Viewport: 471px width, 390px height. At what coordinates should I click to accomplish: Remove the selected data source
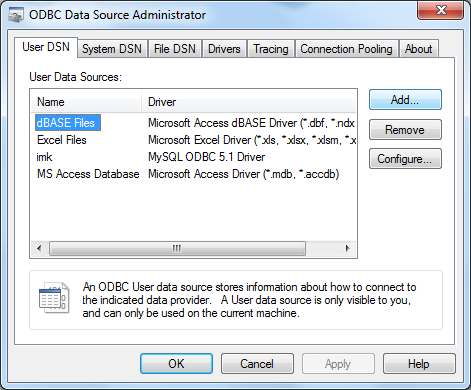(x=405, y=130)
